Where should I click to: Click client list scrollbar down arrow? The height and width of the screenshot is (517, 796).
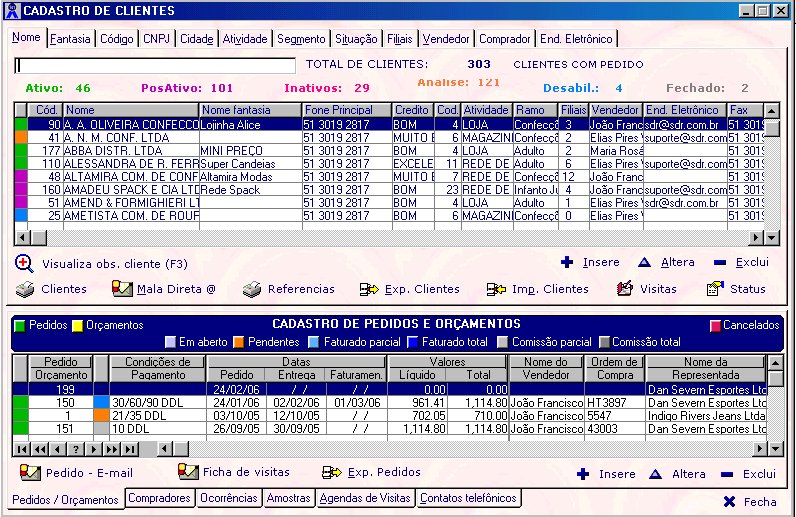772,237
